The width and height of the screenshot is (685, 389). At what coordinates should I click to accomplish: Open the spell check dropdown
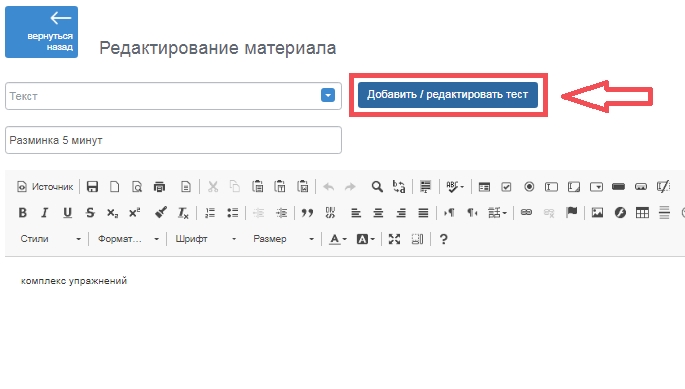pos(455,187)
